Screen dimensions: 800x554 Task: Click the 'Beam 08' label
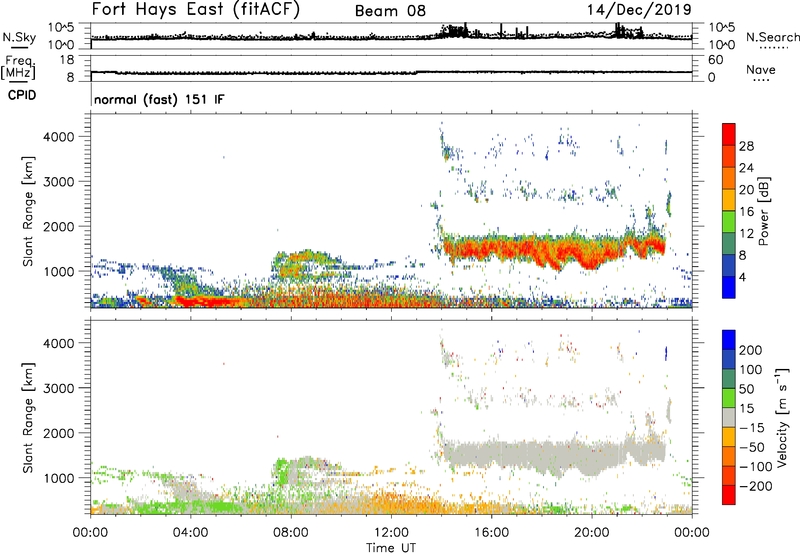point(390,11)
